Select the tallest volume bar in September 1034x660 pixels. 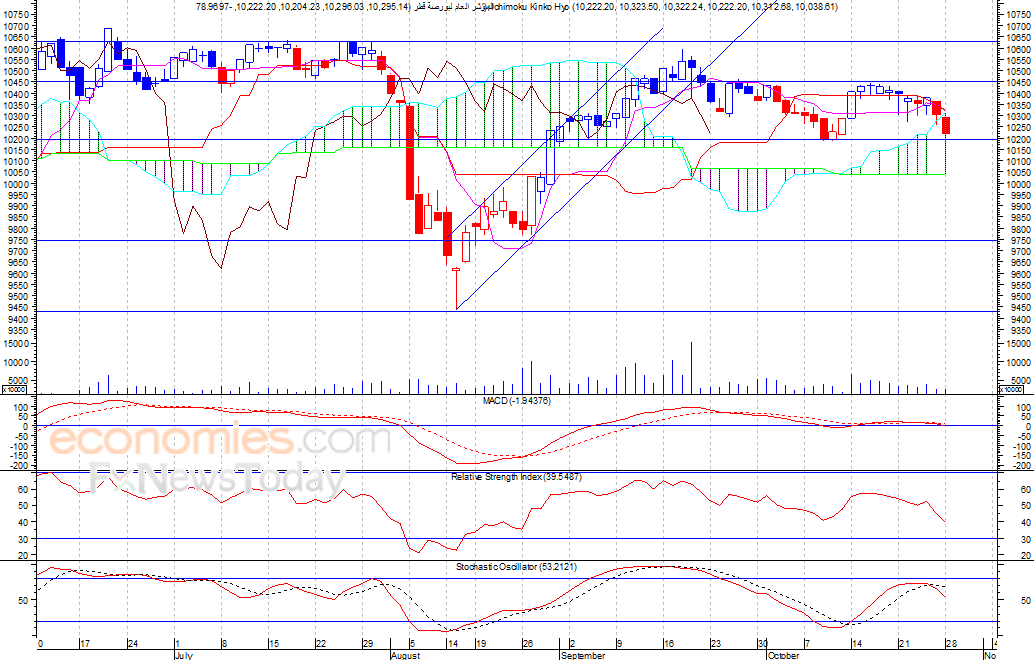[x=691, y=367]
